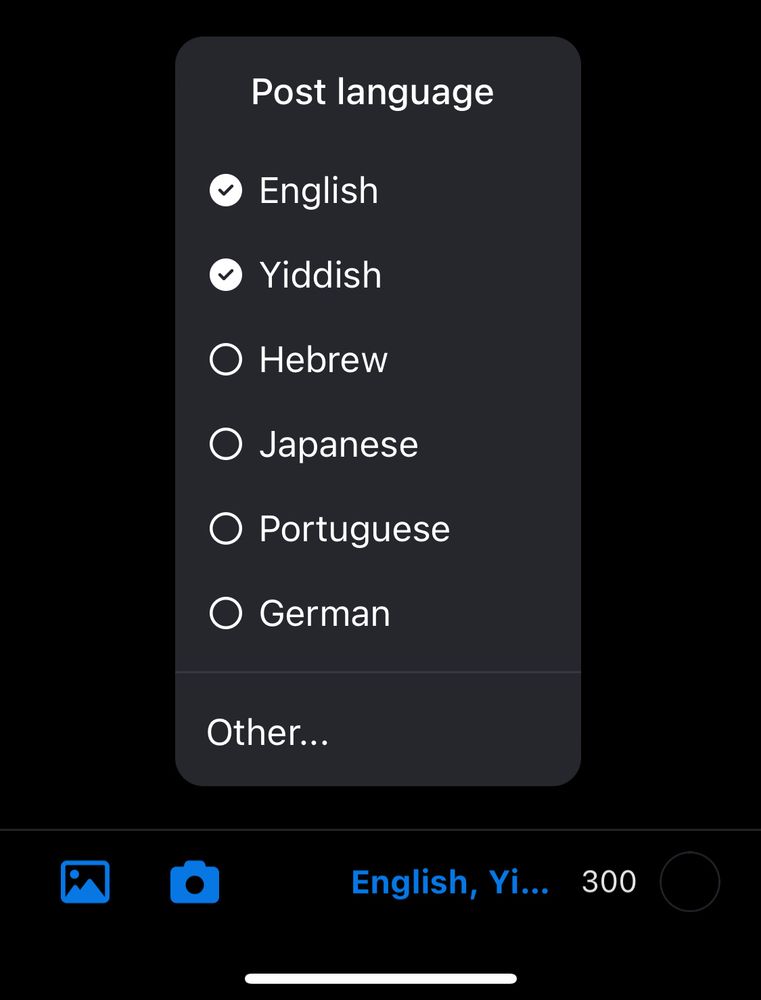Tap the Portuguese text label
This screenshot has height=1000, width=761.
355,530
